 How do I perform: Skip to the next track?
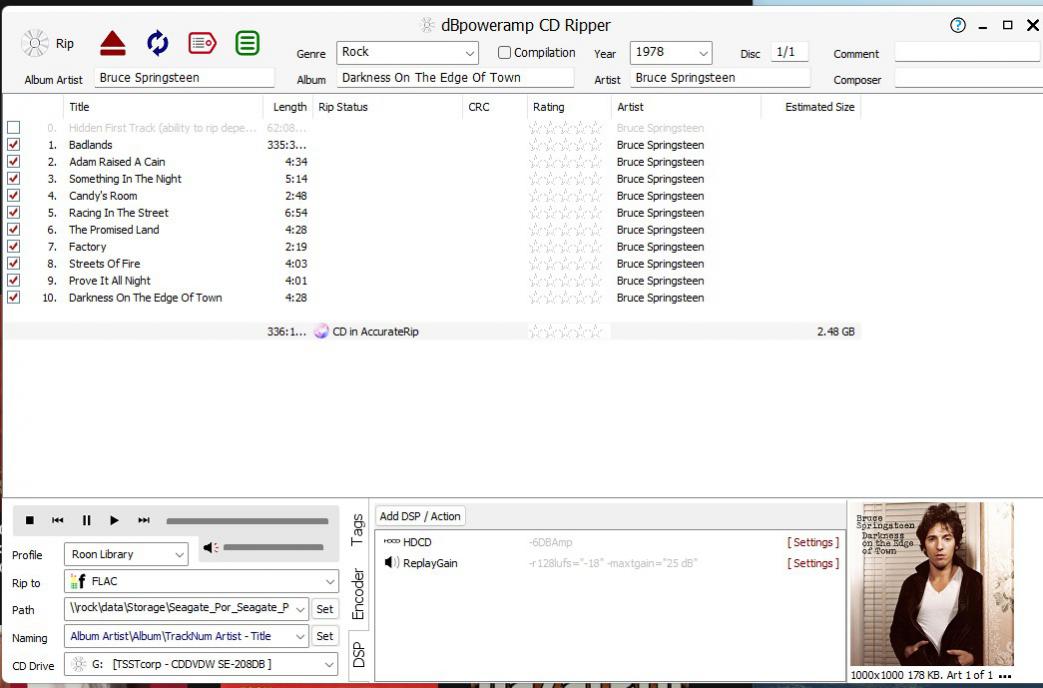click(144, 520)
